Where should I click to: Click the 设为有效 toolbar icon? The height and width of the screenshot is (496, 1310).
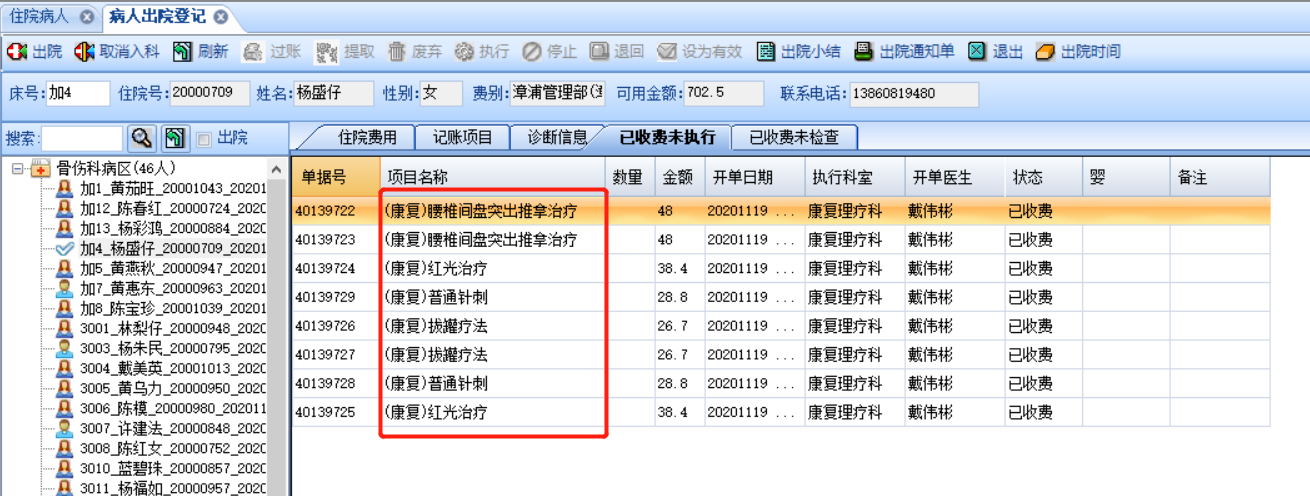667,51
